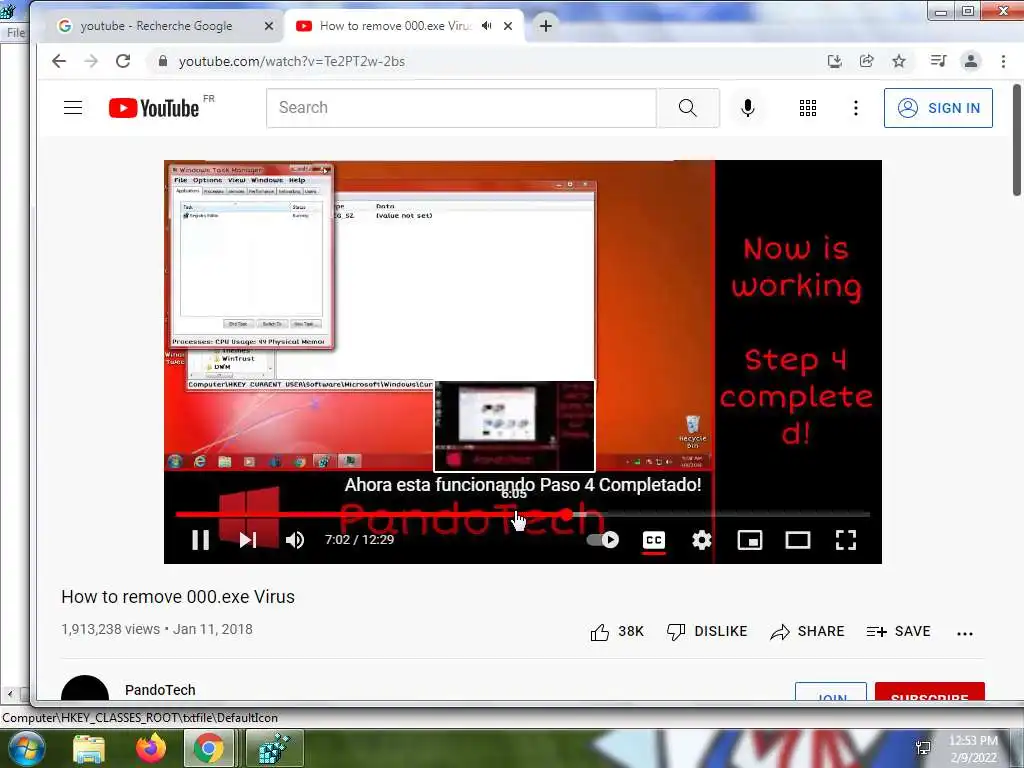Click the address bar URL
This screenshot has height=768, width=1024.
[x=292, y=61]
